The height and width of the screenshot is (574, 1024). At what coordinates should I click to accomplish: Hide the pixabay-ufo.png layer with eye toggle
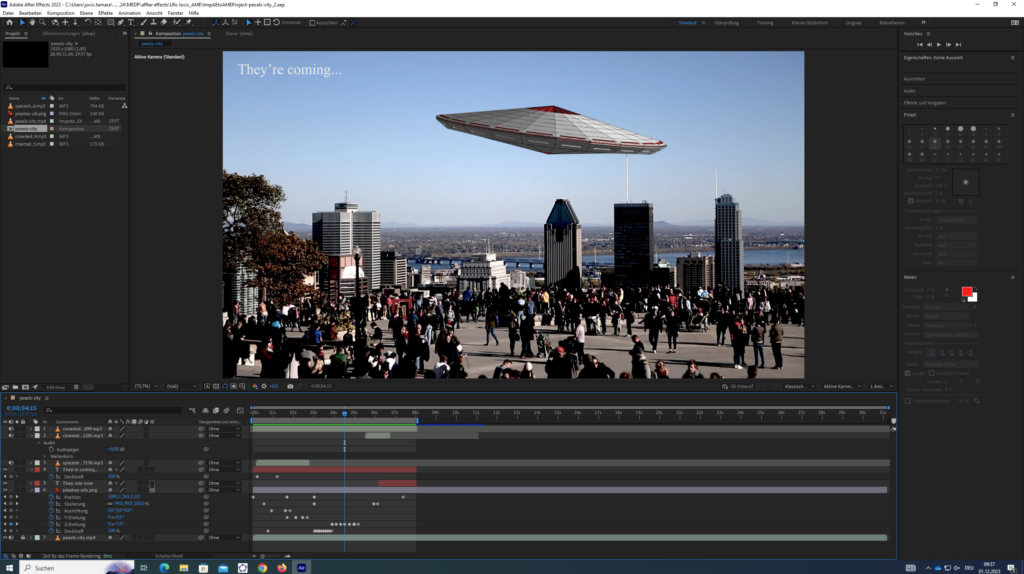[x=6, y=490]
